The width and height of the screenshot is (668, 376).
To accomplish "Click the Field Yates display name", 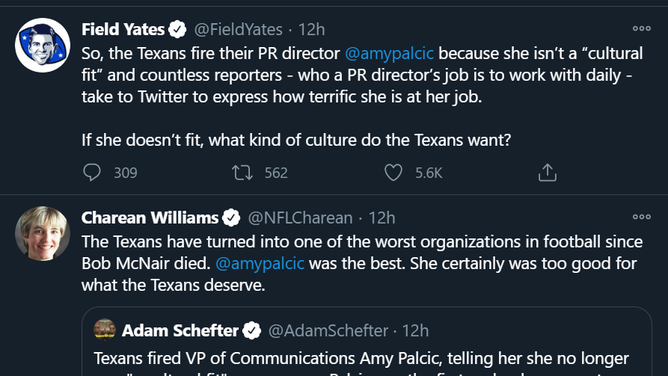I will tap(123, 29).
